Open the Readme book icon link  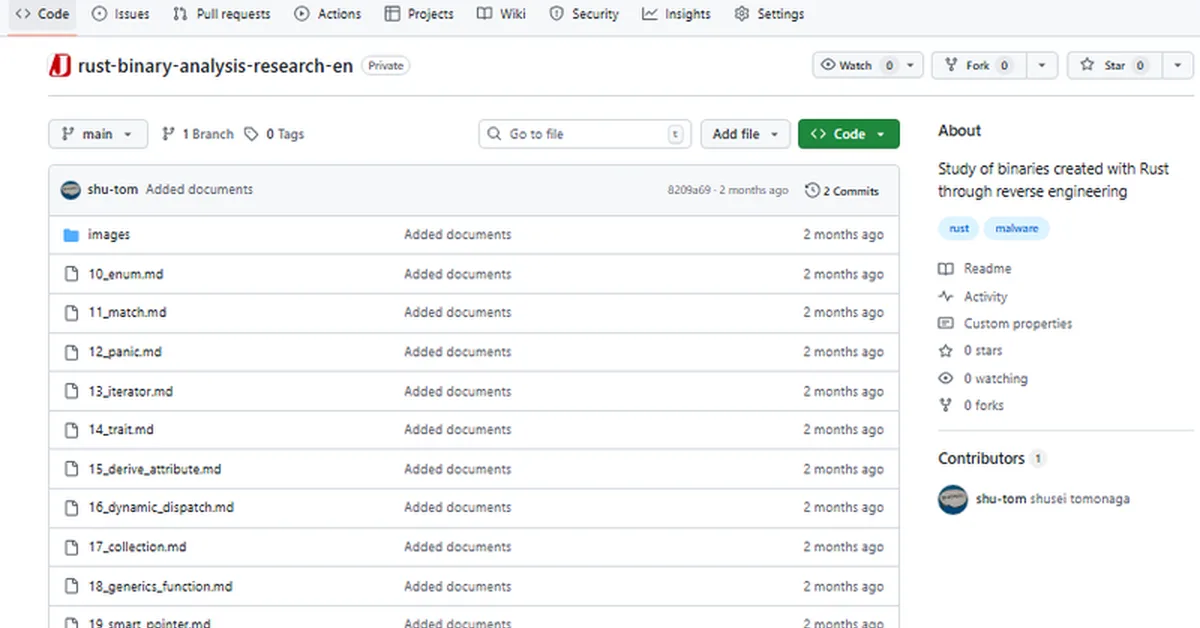point(946,269)
